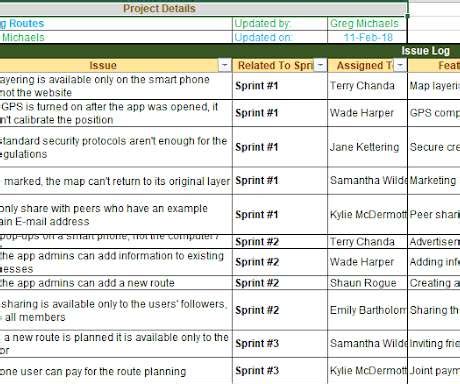Select Sprint #3 cell beside Joint payment
Viewport: 460px width, 384px height.
(x=280, y=371)
